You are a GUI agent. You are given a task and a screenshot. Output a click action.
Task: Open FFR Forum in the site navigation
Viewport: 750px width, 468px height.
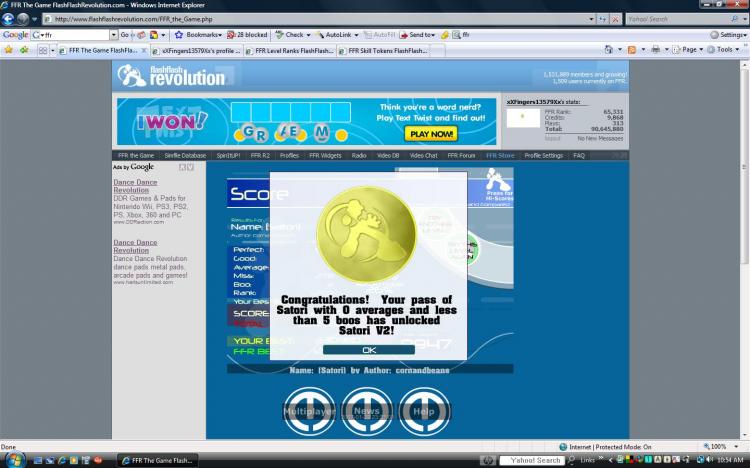[461, 156]
